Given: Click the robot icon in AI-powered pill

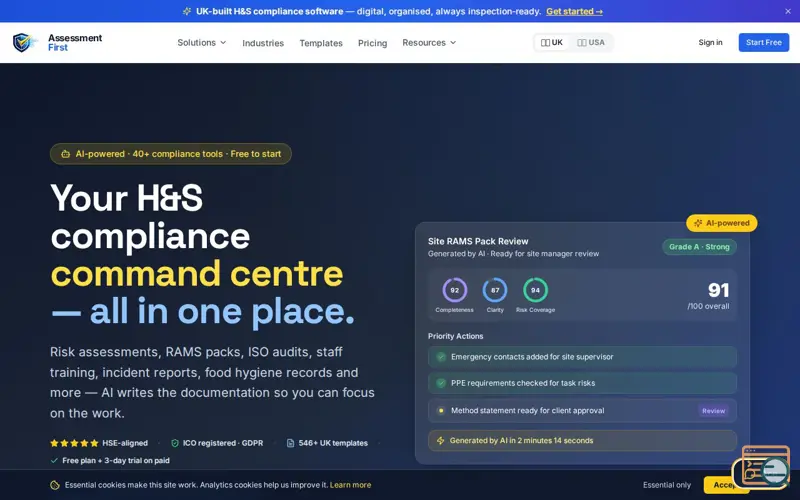Looking at the screenshot, I should point(65,154).
